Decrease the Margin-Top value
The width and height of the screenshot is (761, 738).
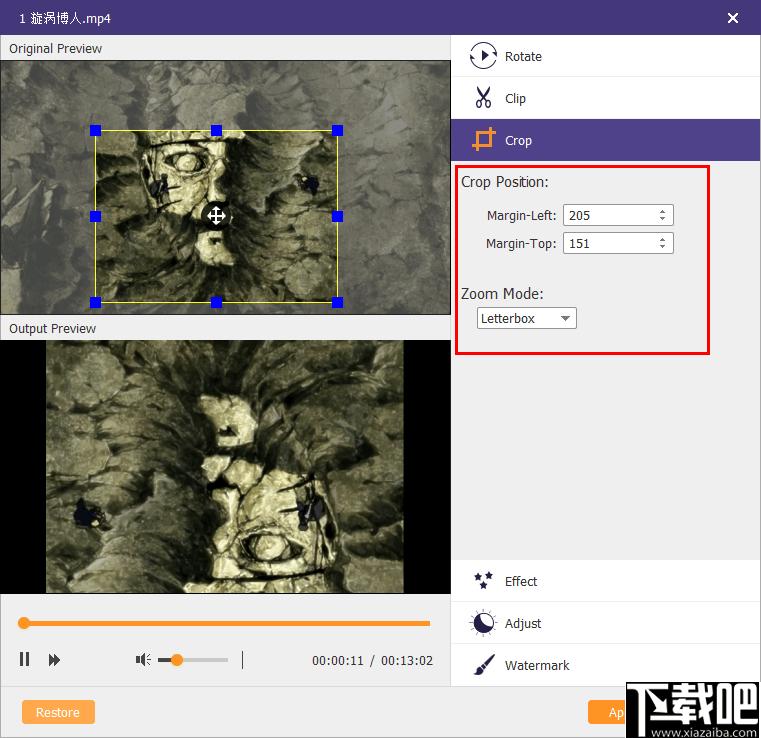coord(662,247)
